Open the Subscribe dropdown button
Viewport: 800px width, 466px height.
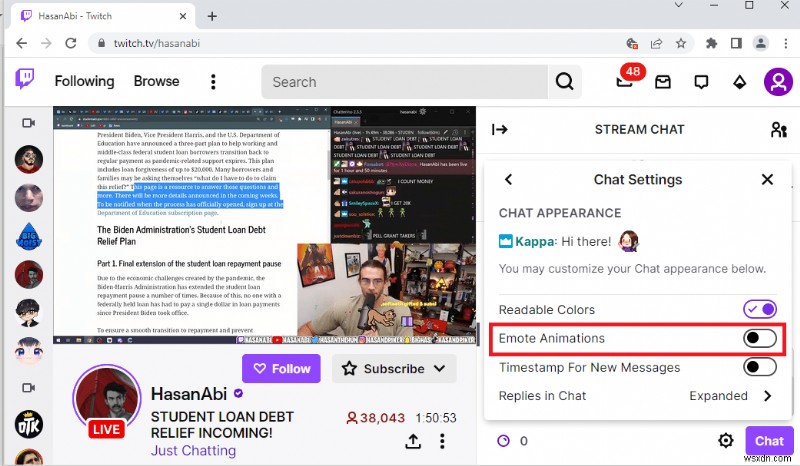click(394, 369)
